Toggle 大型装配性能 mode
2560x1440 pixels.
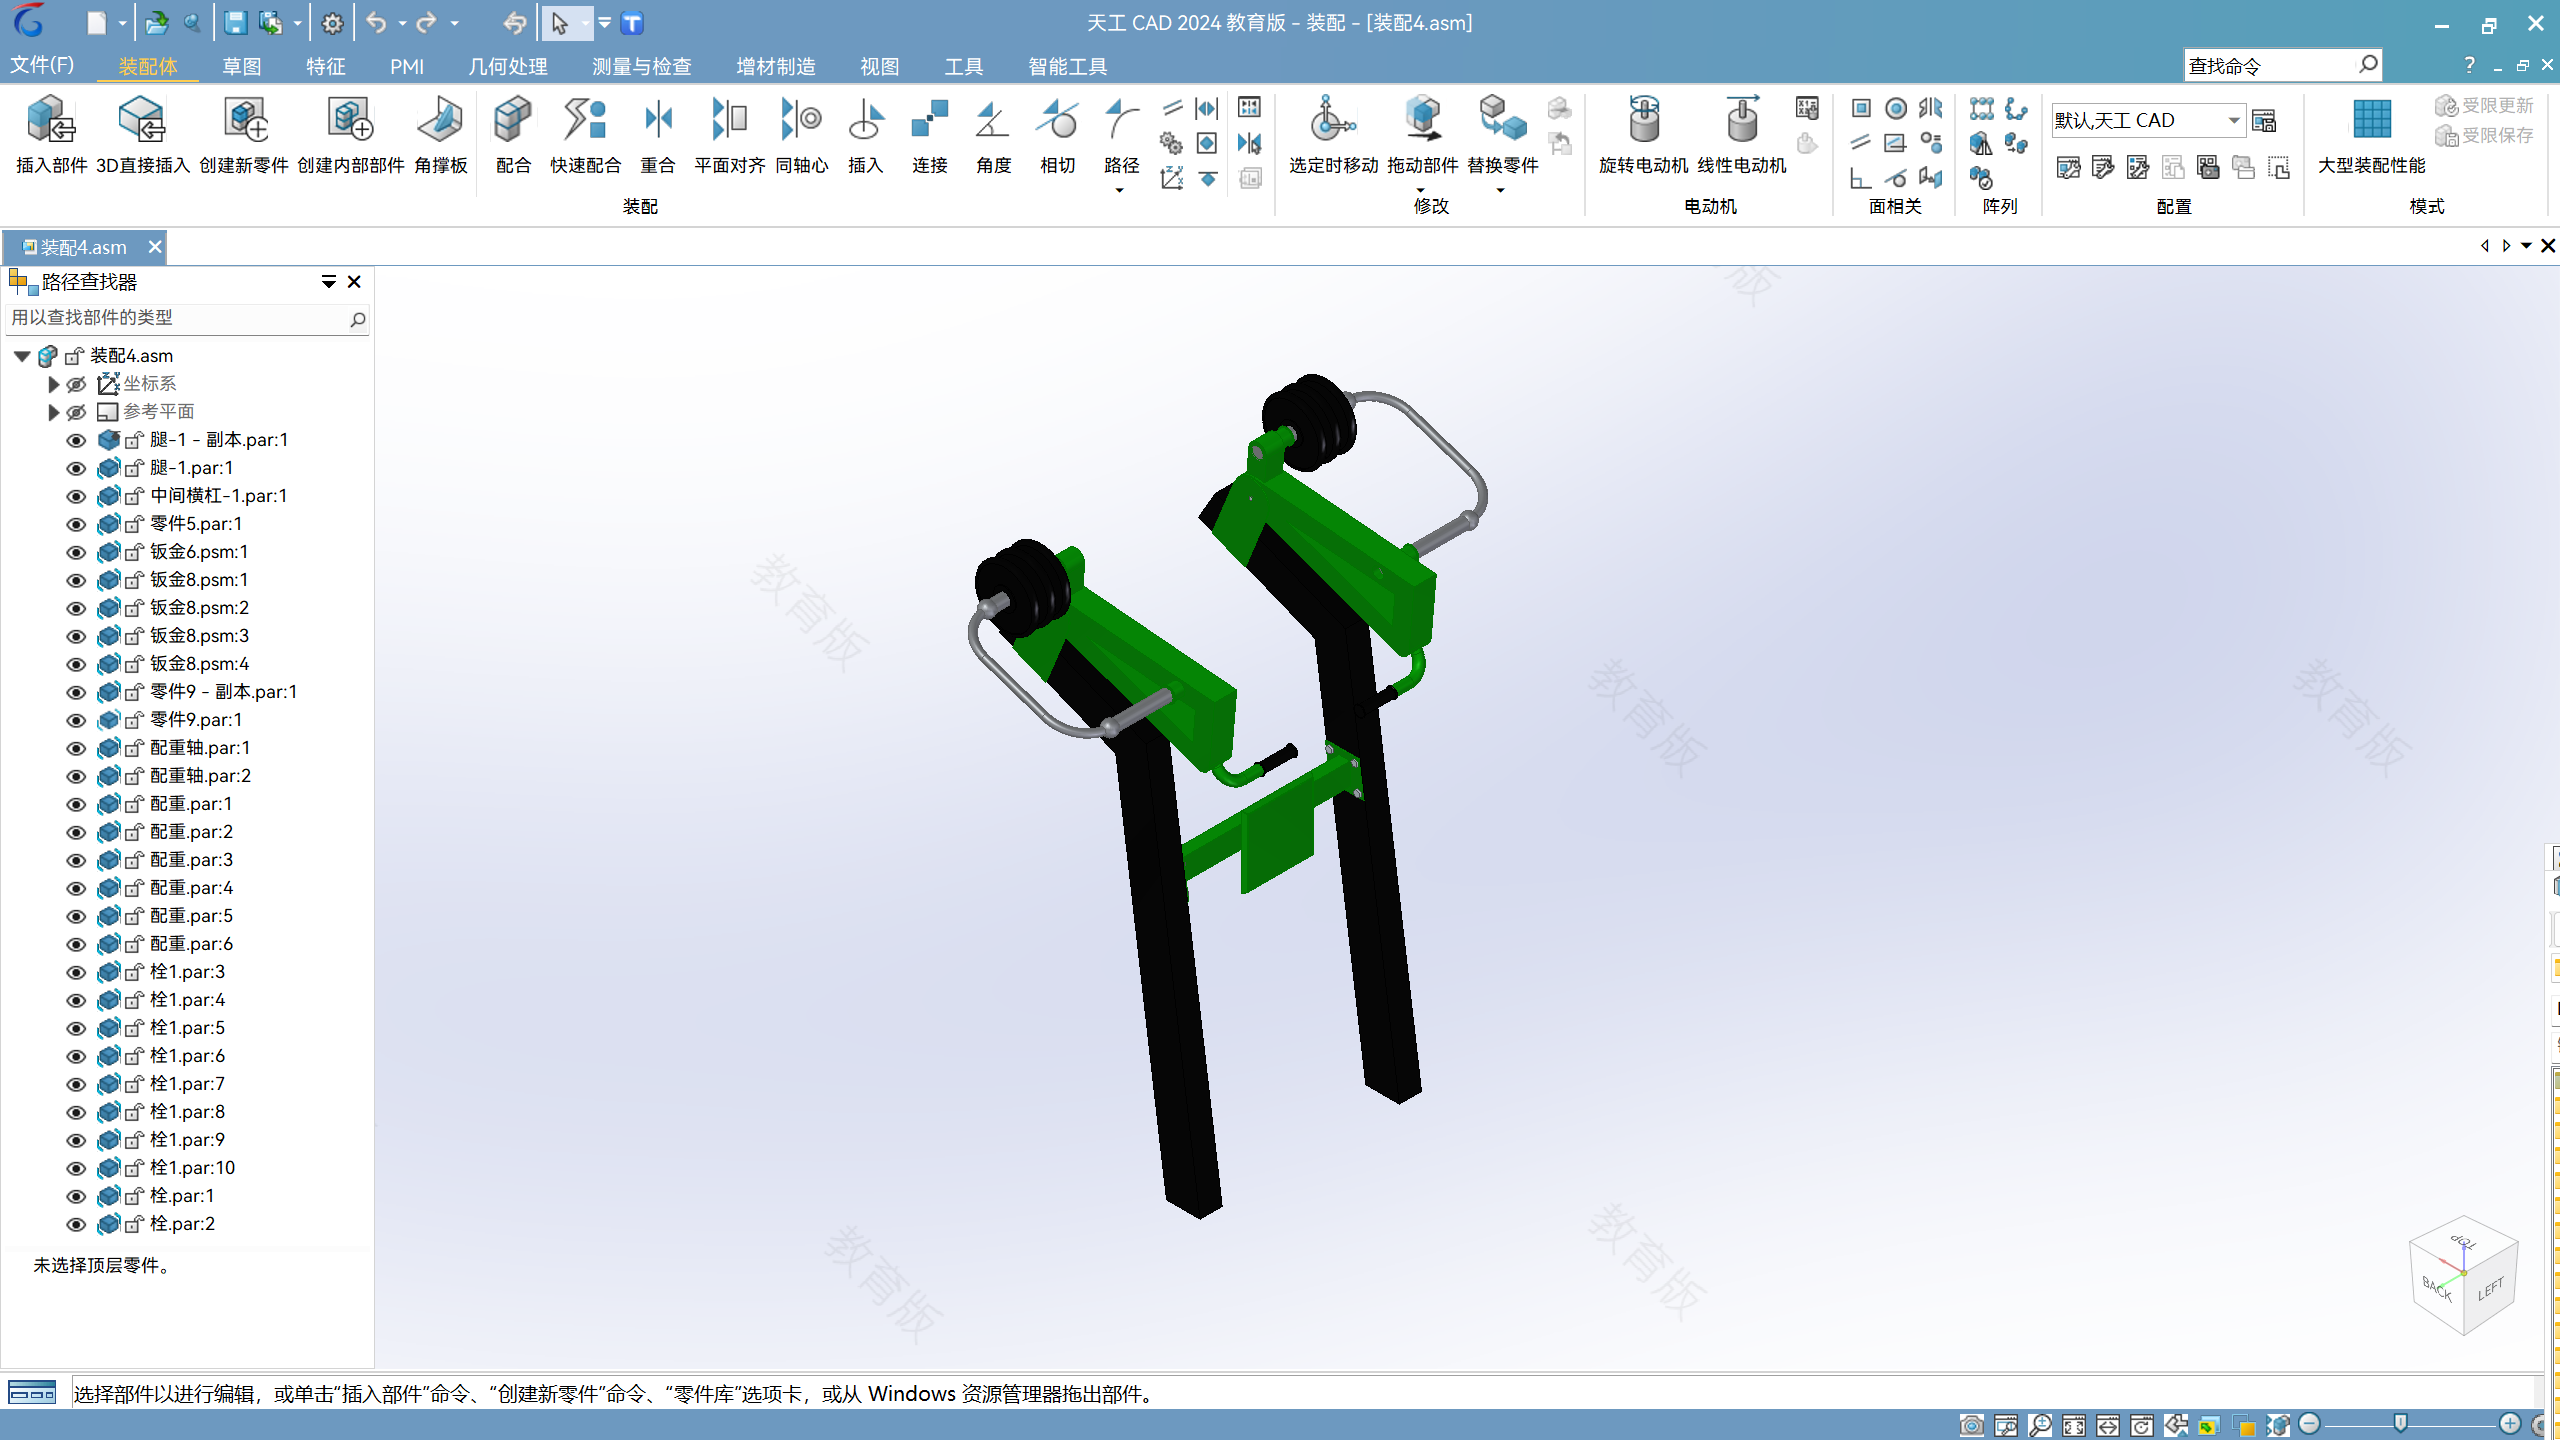tap(2371, 135)
